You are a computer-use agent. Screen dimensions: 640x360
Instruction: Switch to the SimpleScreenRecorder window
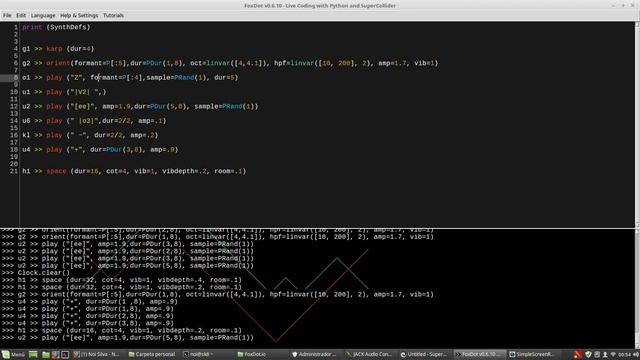[533, 354]
